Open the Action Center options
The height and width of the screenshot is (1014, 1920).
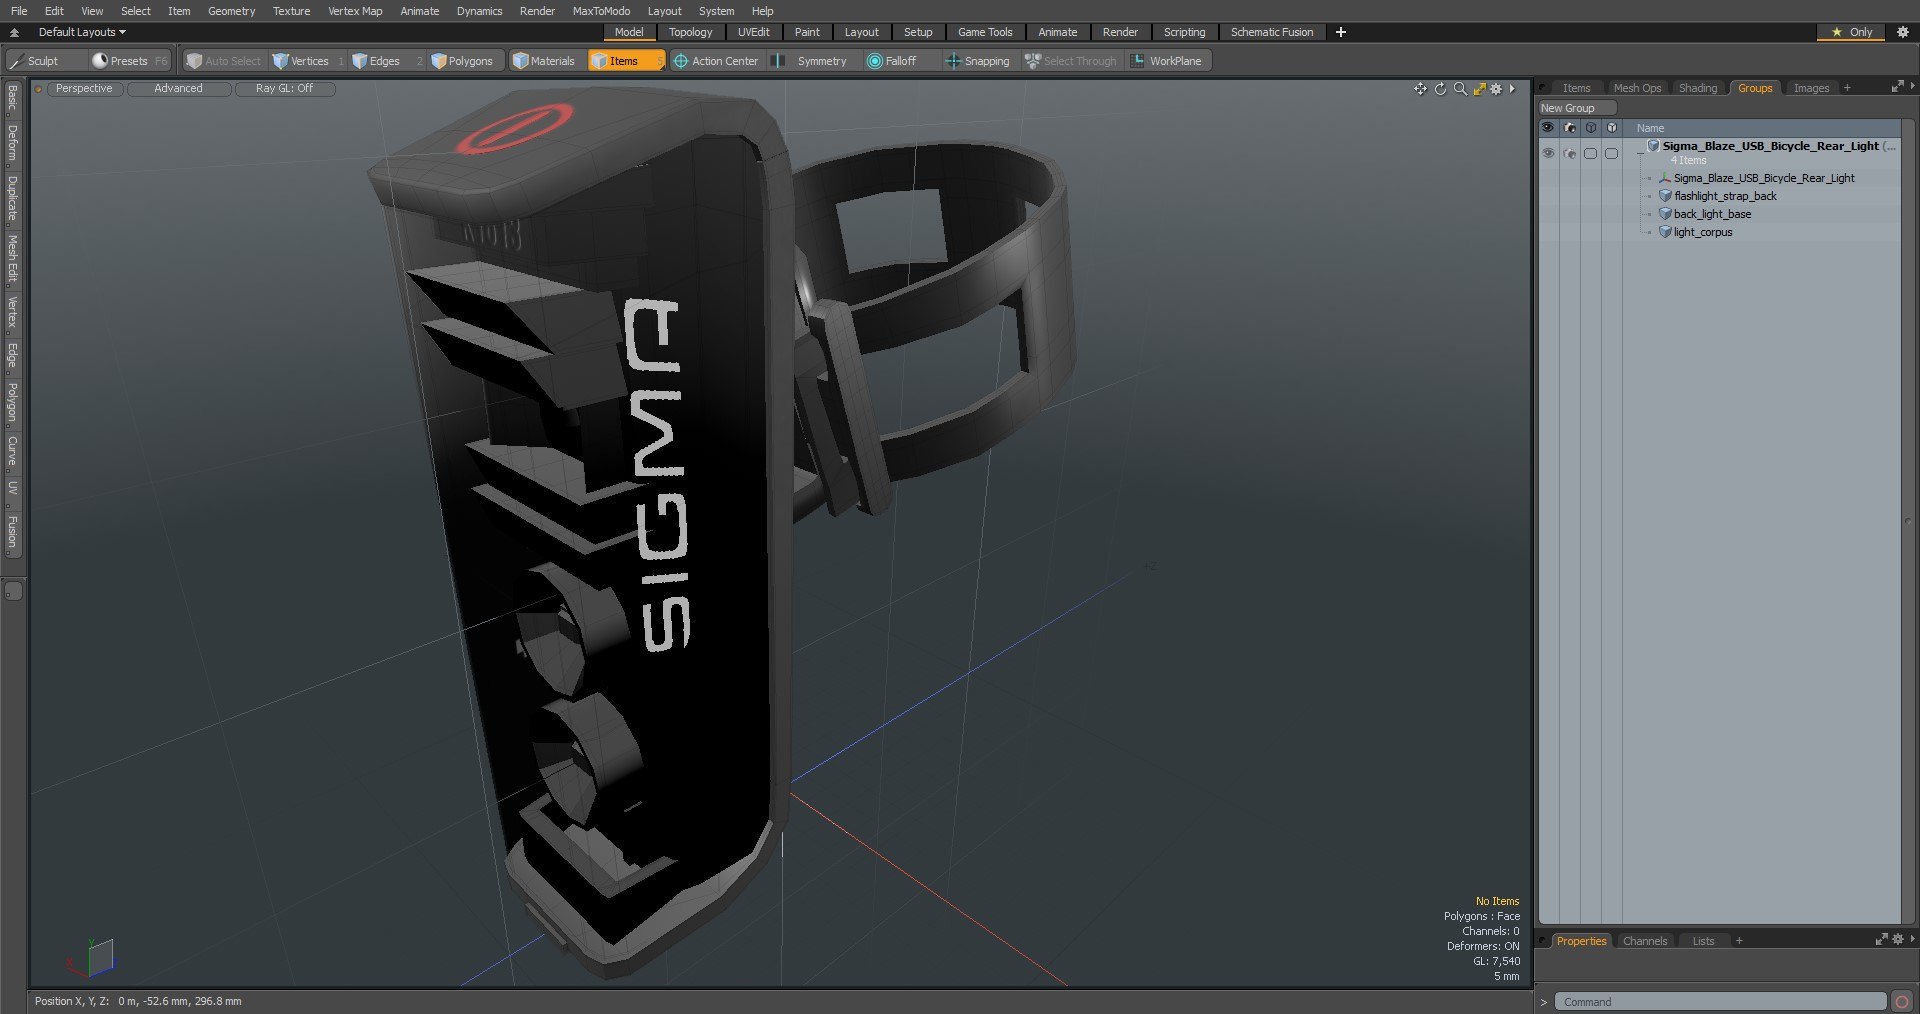click(x=716, y=61)
